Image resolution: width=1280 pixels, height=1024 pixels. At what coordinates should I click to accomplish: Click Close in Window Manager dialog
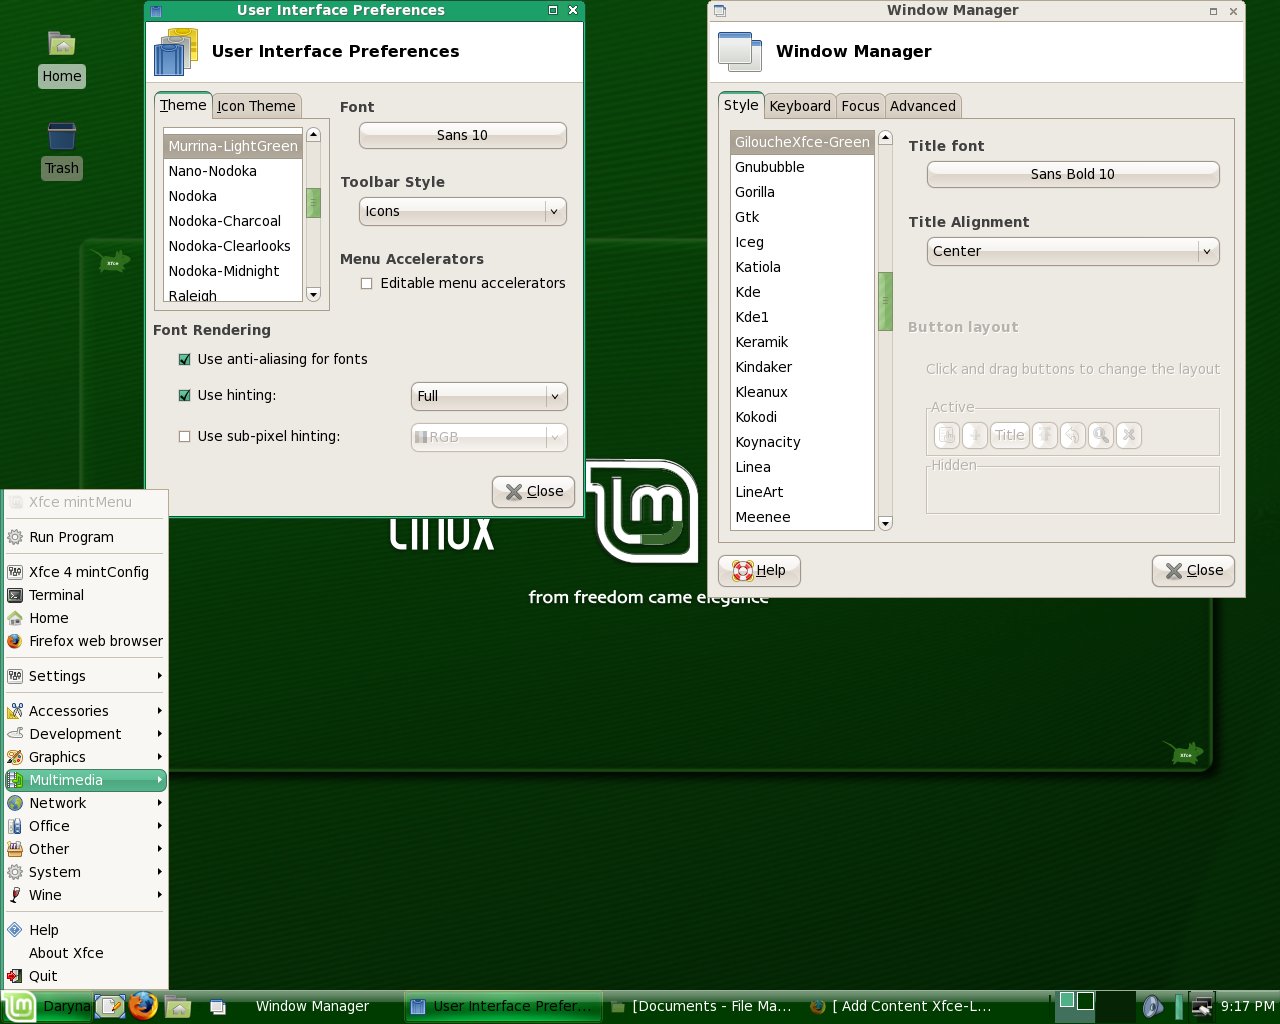[x=1194, y=570]
